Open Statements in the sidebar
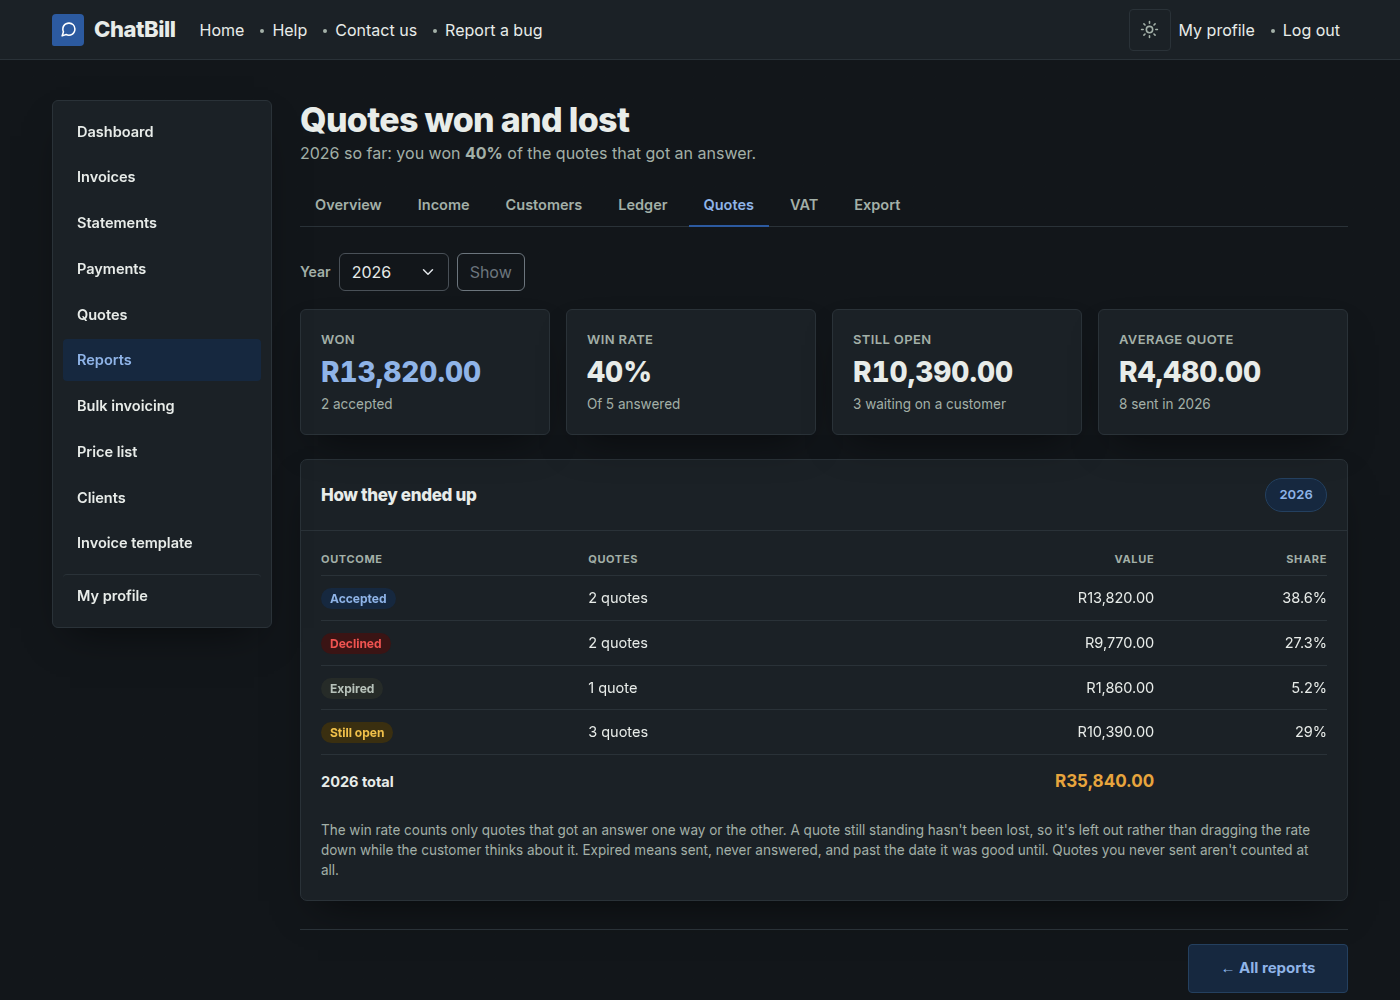This screenshot has height=1000, width=1400. click(x=162, y=223)
